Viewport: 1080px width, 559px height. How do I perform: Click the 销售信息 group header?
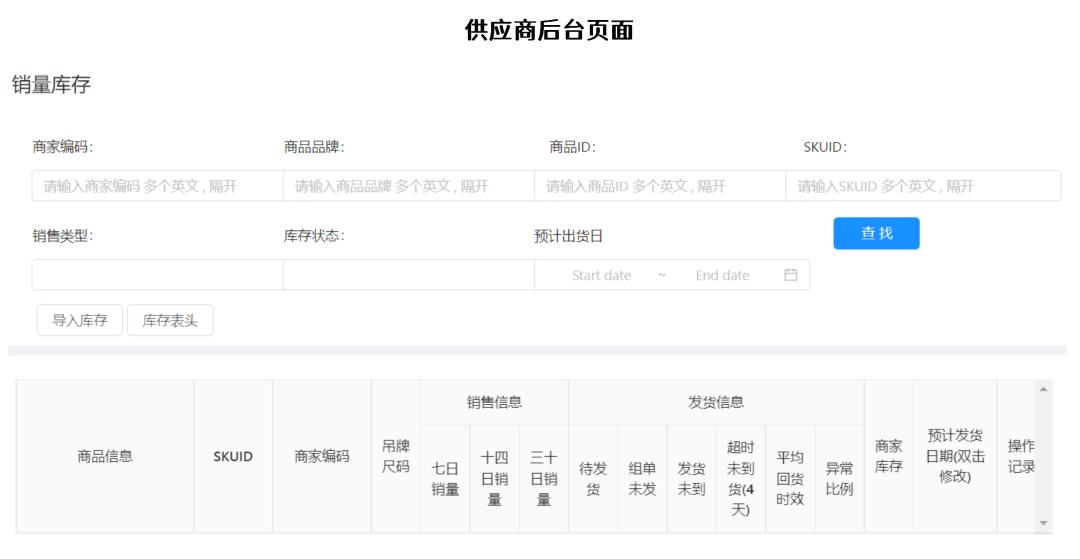495,402
